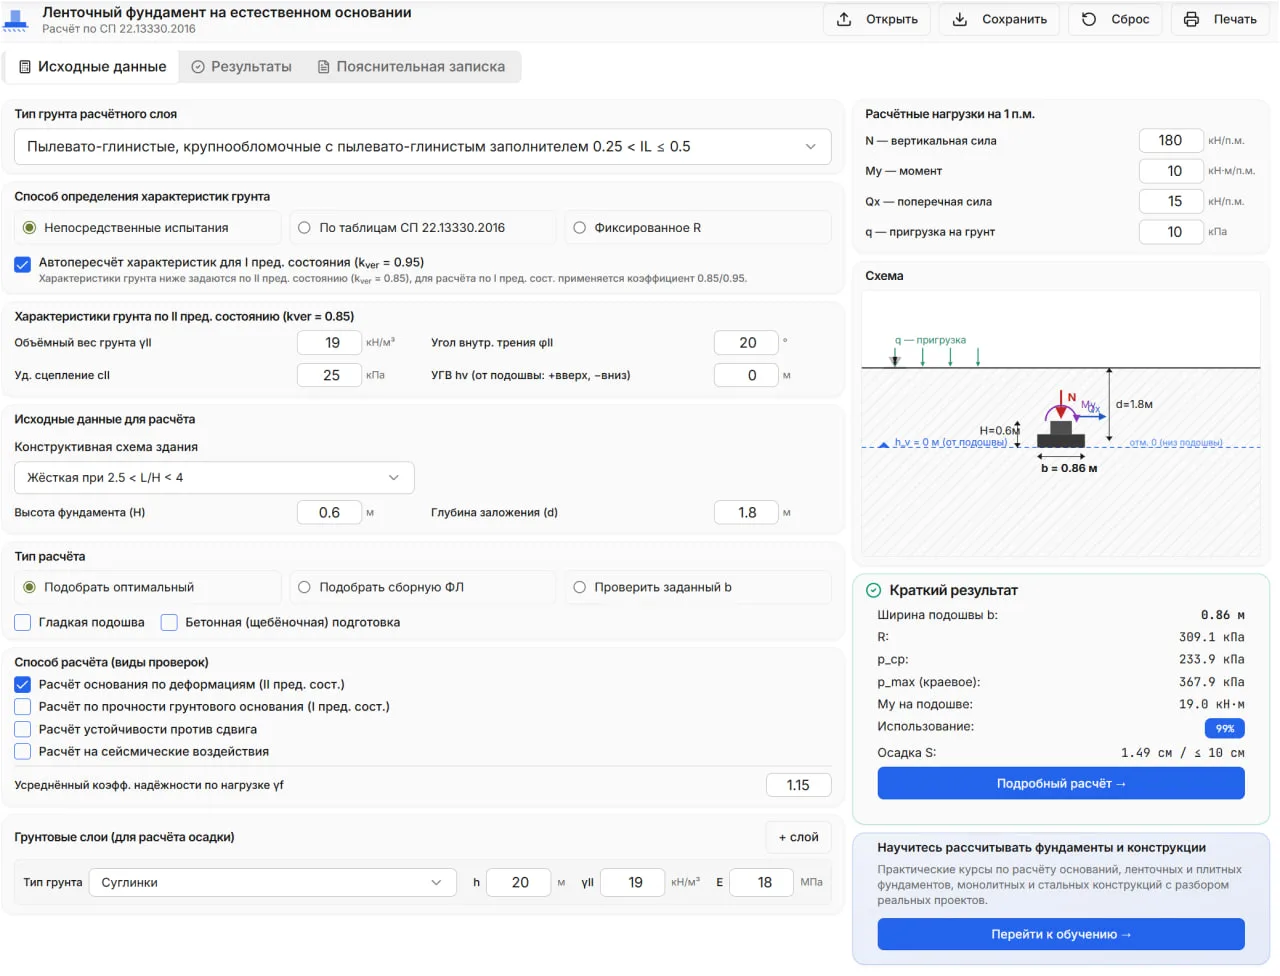This screenshot has height=976, width=1280.
Task: Click the p_max value 367.9 кПа
Action: [1211, 682]
